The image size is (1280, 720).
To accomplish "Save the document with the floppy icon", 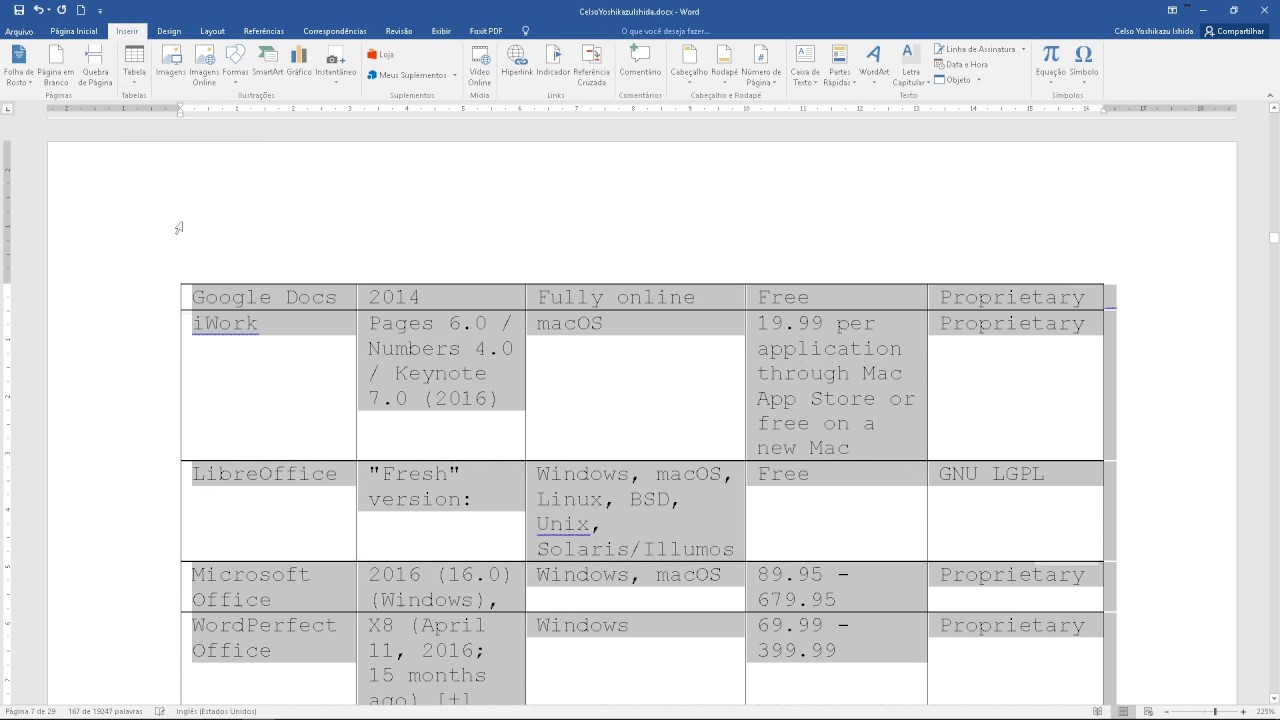I will (x=18, y=10).
